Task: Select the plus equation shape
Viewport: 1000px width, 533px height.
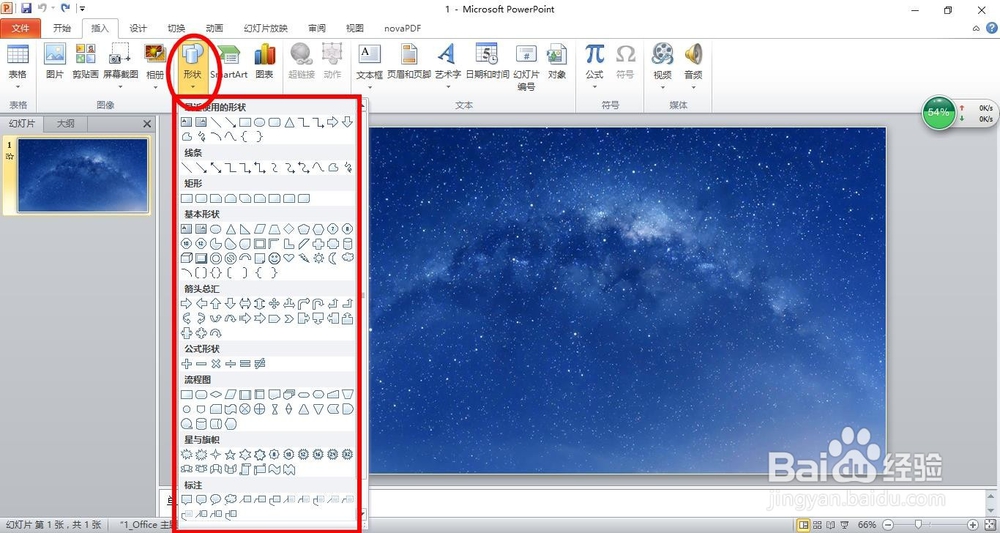Action: pos(186,363)
